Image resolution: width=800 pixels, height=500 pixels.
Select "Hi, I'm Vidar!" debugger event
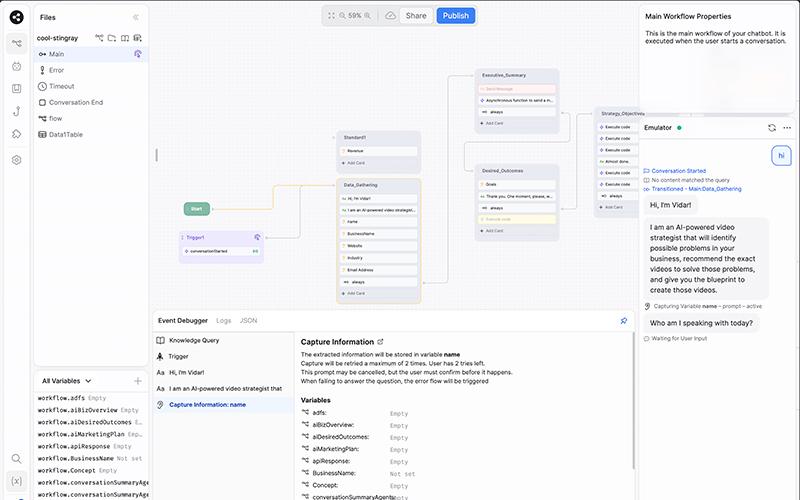coord(223,372)
